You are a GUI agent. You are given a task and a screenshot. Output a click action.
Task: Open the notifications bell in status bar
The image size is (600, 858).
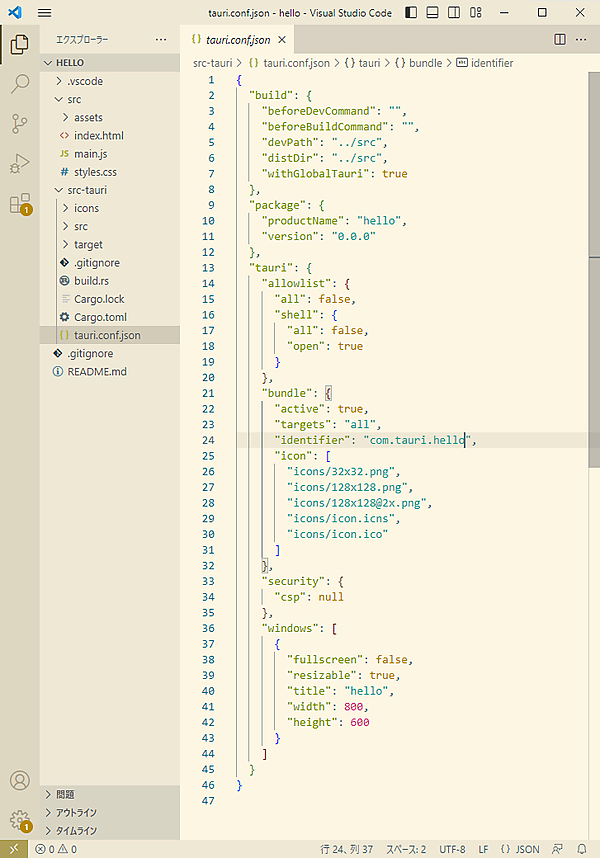tap(583, 849)
